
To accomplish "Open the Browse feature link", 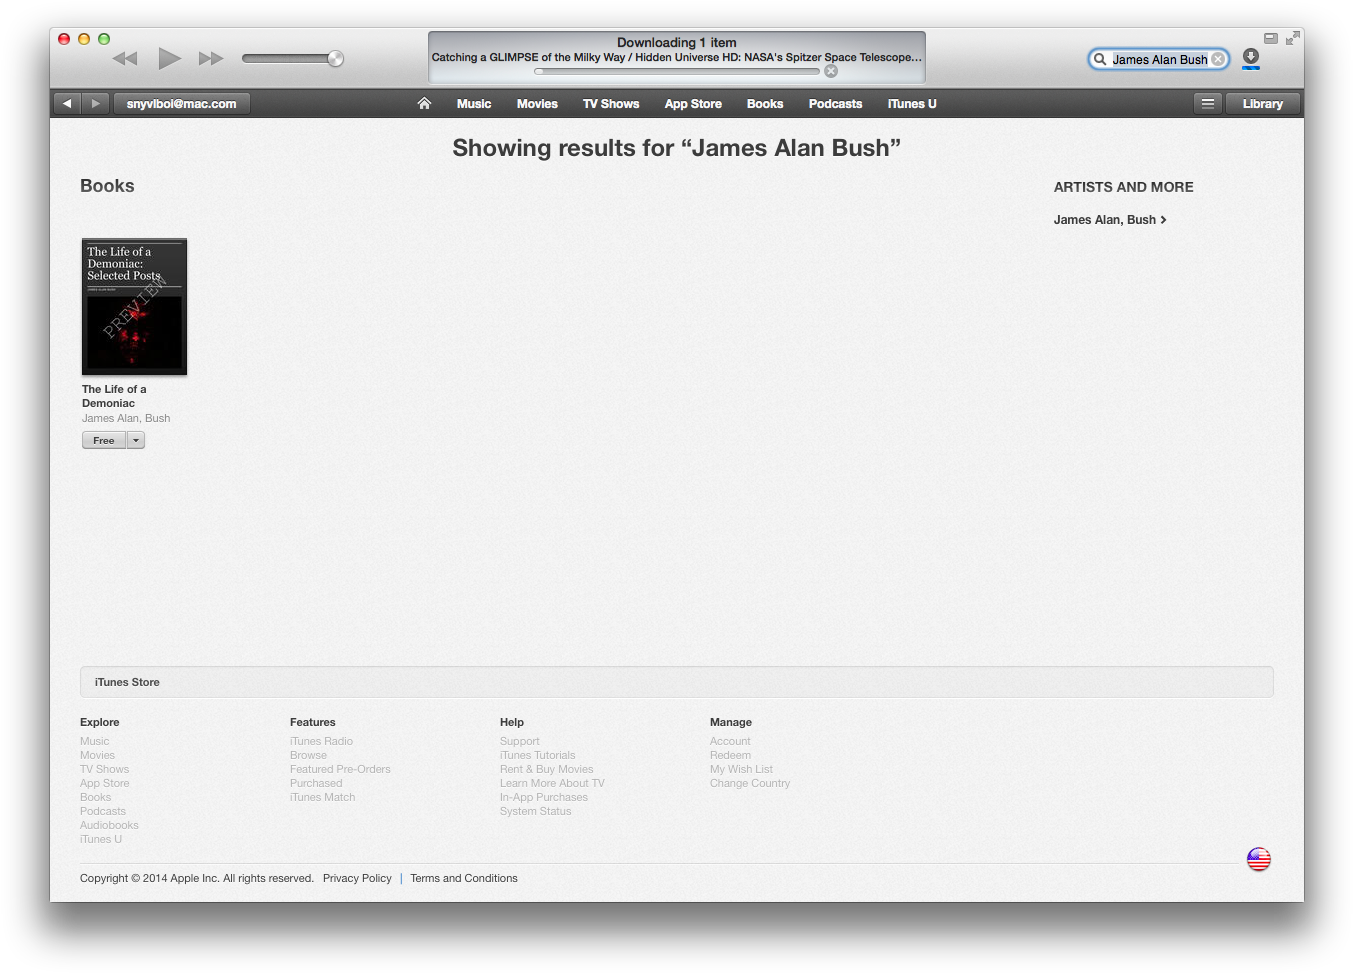I will click(308, 755).
